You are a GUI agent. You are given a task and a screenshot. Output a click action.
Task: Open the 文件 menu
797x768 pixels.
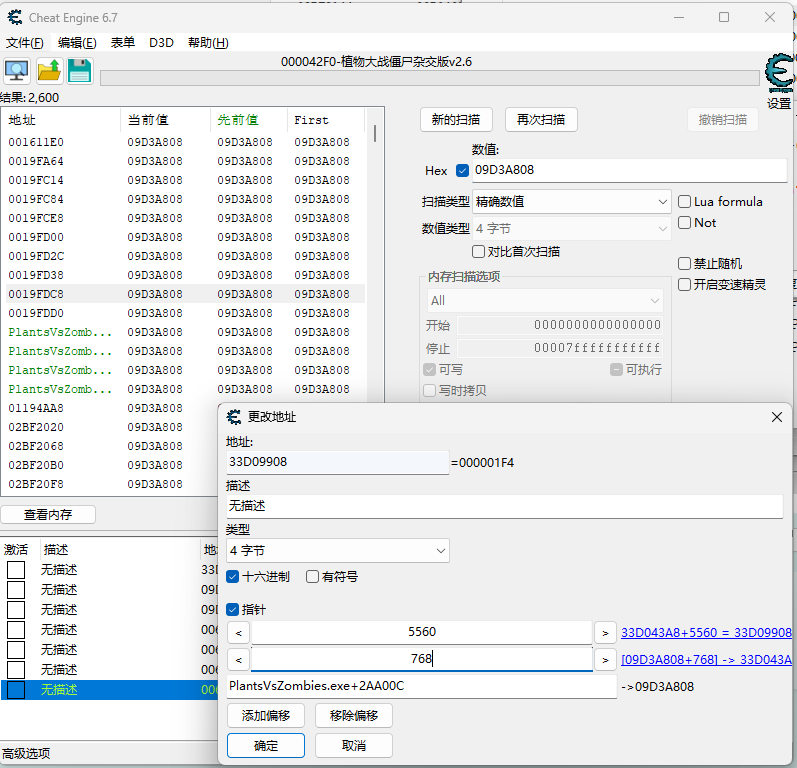(24, 43)
